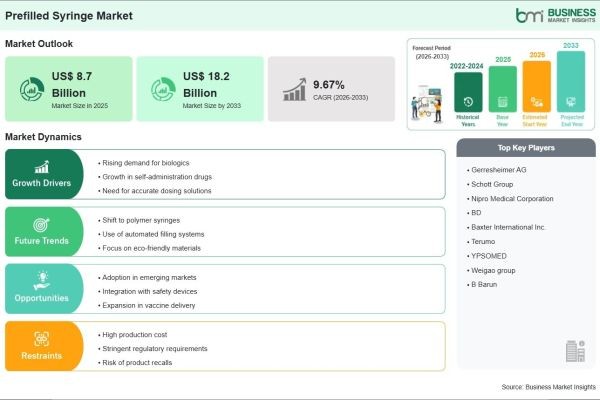
Task: Click the Estimated Start Year label
Action: click(535, 121)
